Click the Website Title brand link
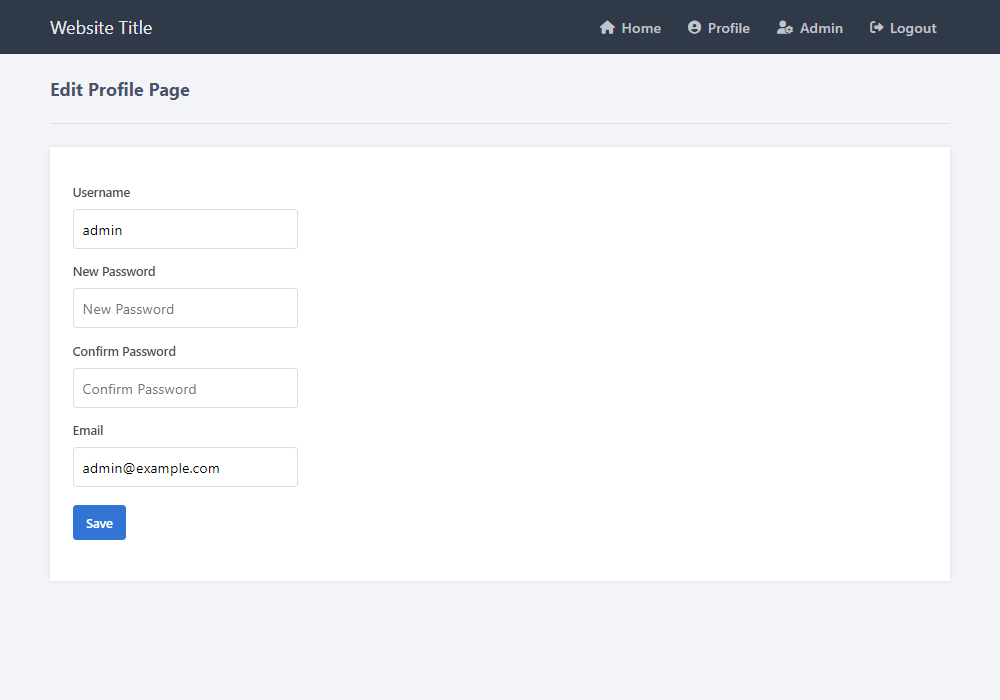Viewport: 1000px width, 700px height. coord(101,27)
